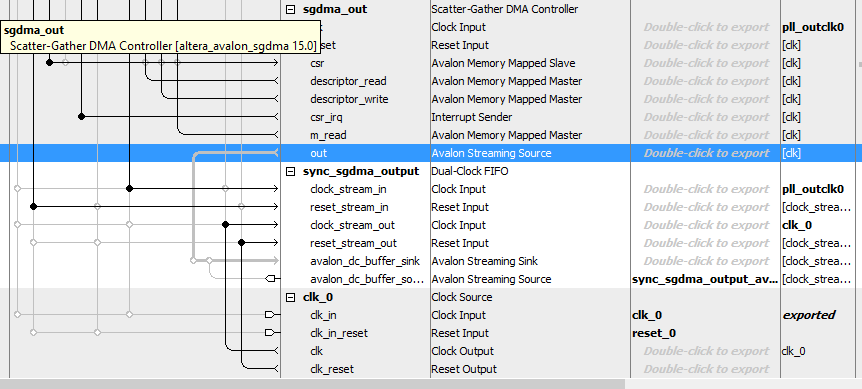Collapse the sgdma_out component tree
Image resolution: width=862 pixels, height=389 pixels.
pyautogui.click(x=291, y=9)
